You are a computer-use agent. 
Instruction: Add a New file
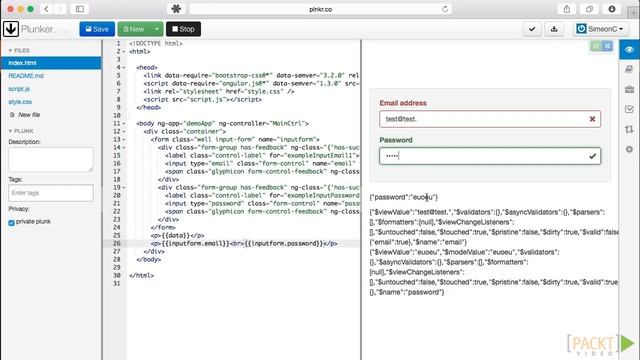[x=25, y=115]
